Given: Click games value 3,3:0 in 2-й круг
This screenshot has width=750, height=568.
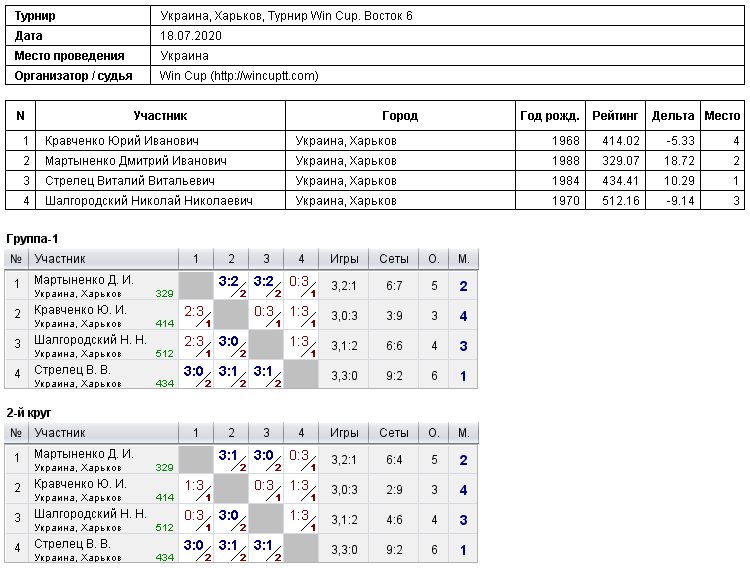Looking at the screenshot, I should 344,550.
